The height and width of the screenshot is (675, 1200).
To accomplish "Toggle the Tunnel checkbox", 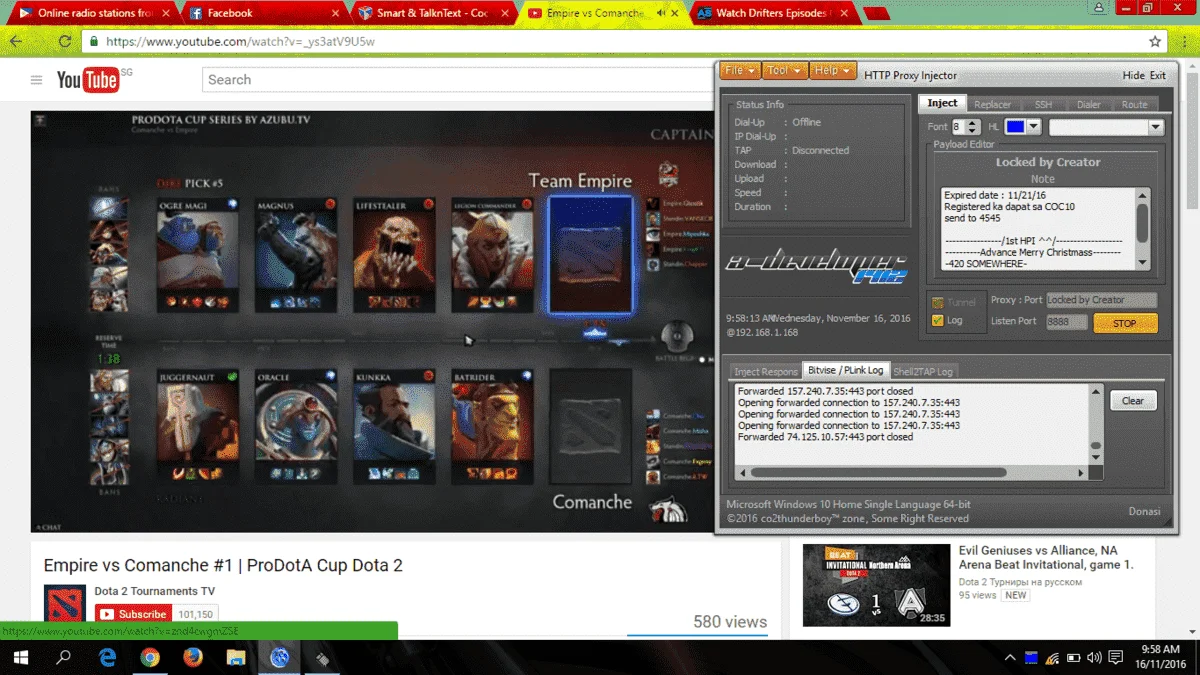I will pos(937,302).
